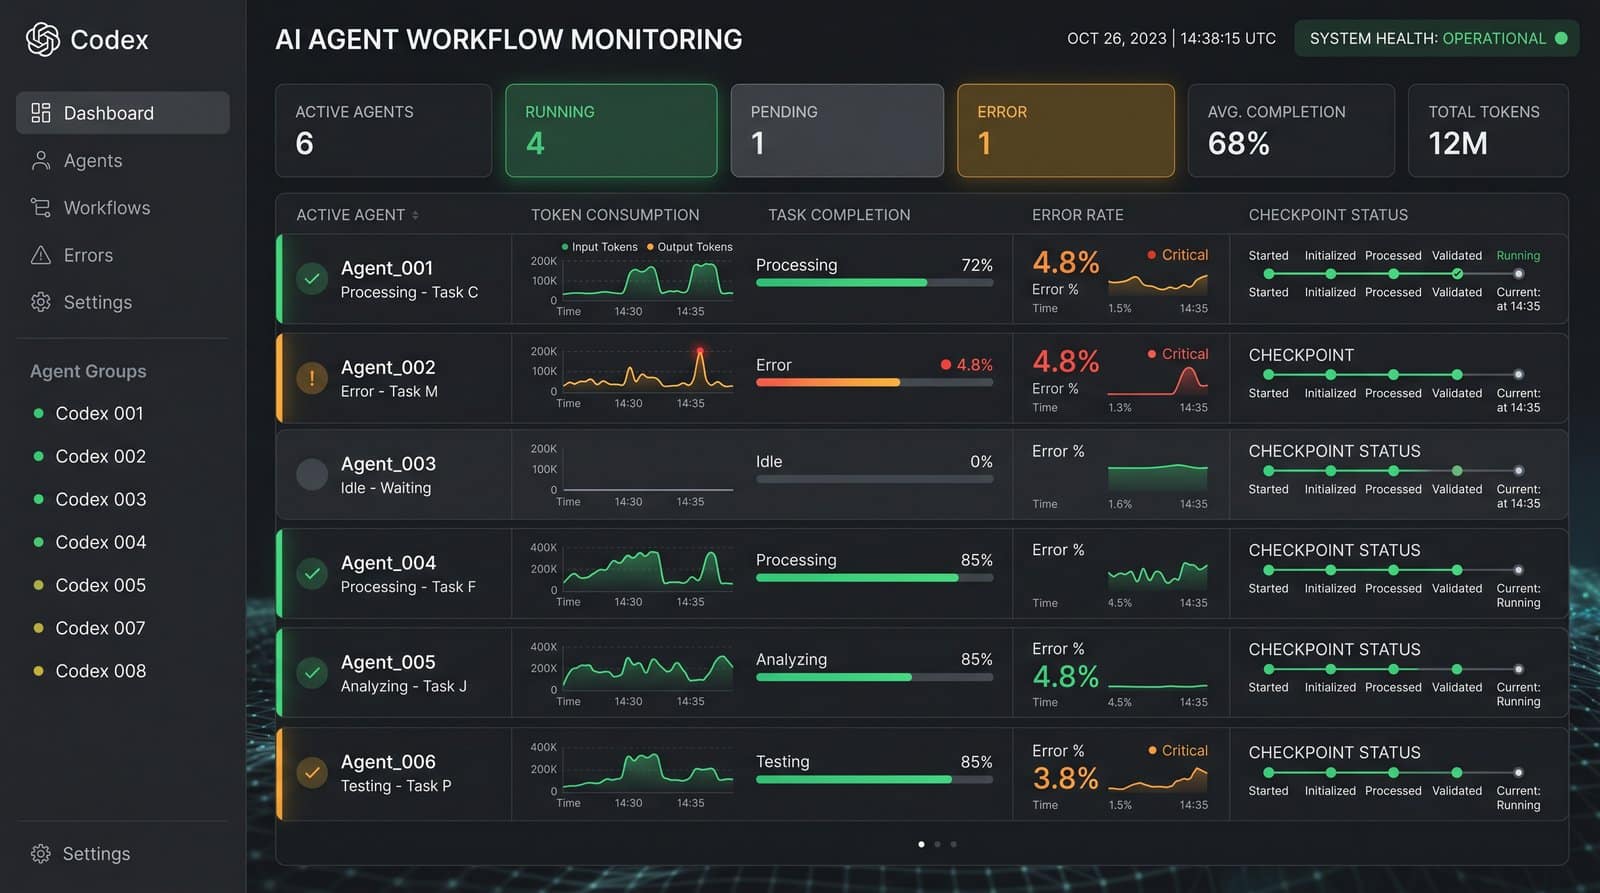This screenshot has height=893, width=1600.
Task: Click Agent_002 Critical error indicator
Action: (1178, 354)
